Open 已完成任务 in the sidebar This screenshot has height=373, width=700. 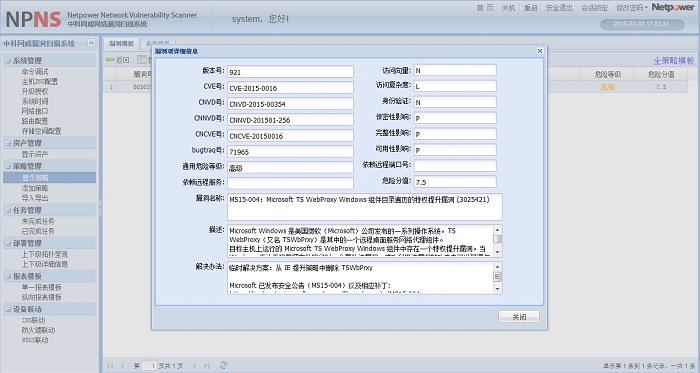(38, 231)
